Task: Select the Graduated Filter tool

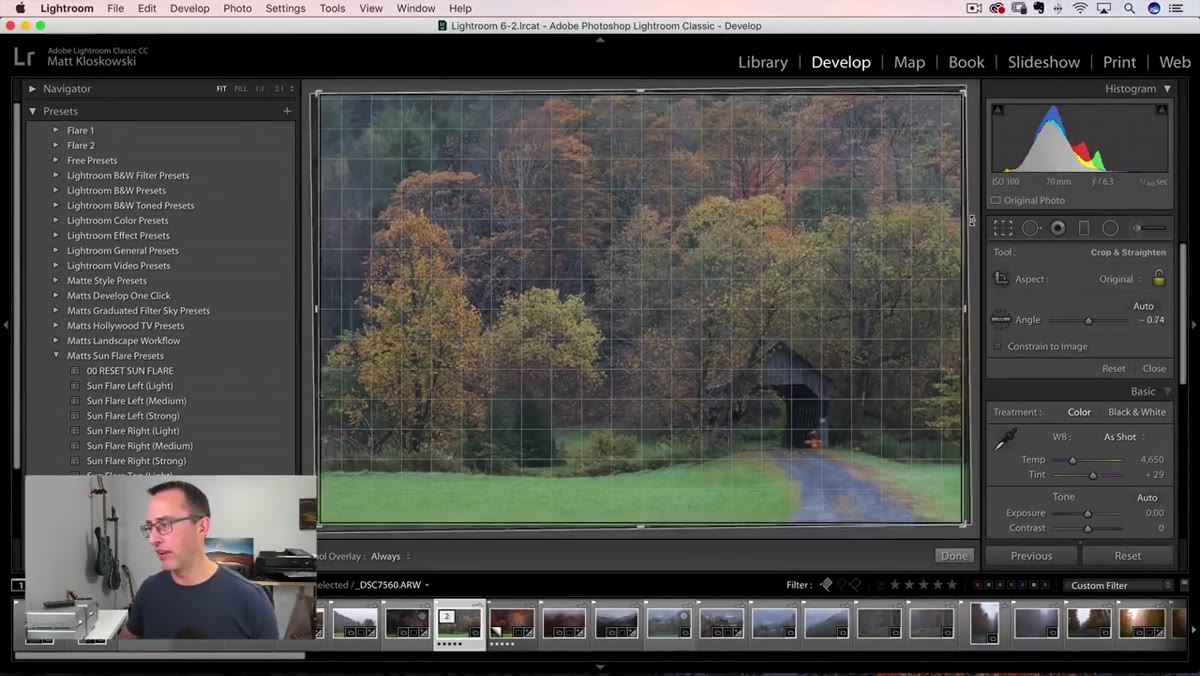Action: click(1083, 228)
